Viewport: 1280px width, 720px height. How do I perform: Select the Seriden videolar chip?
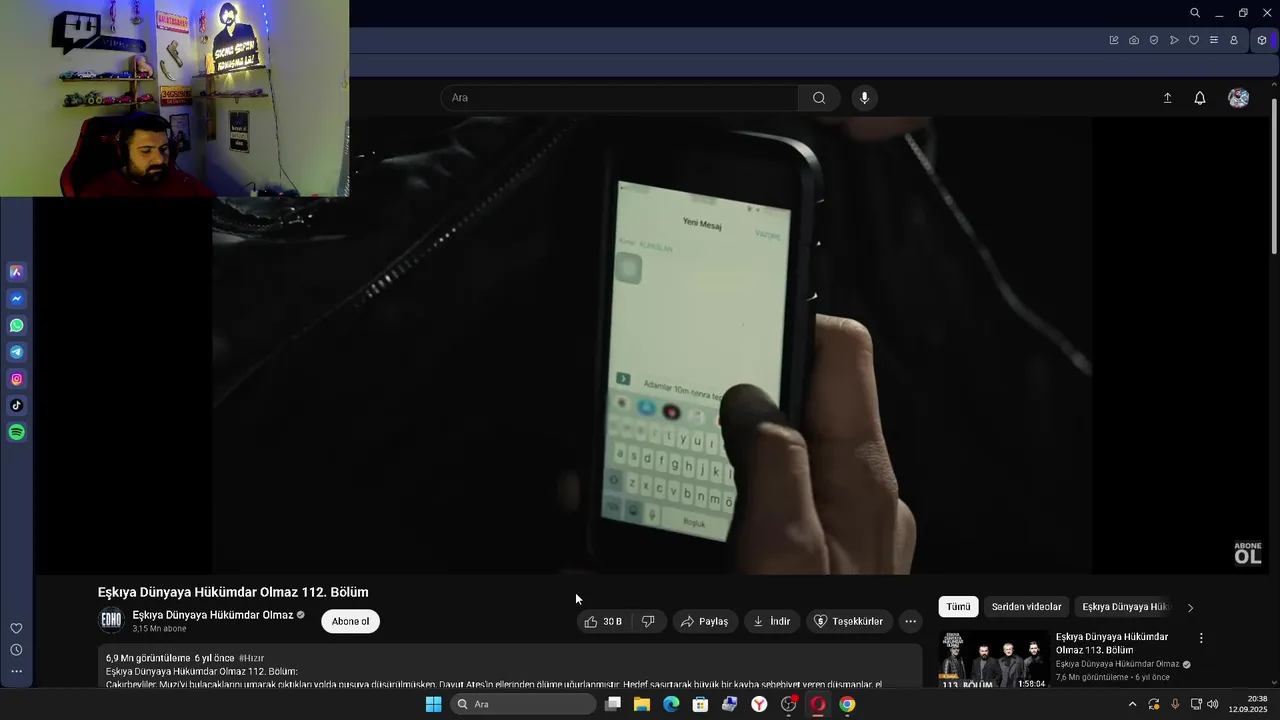1026,607
